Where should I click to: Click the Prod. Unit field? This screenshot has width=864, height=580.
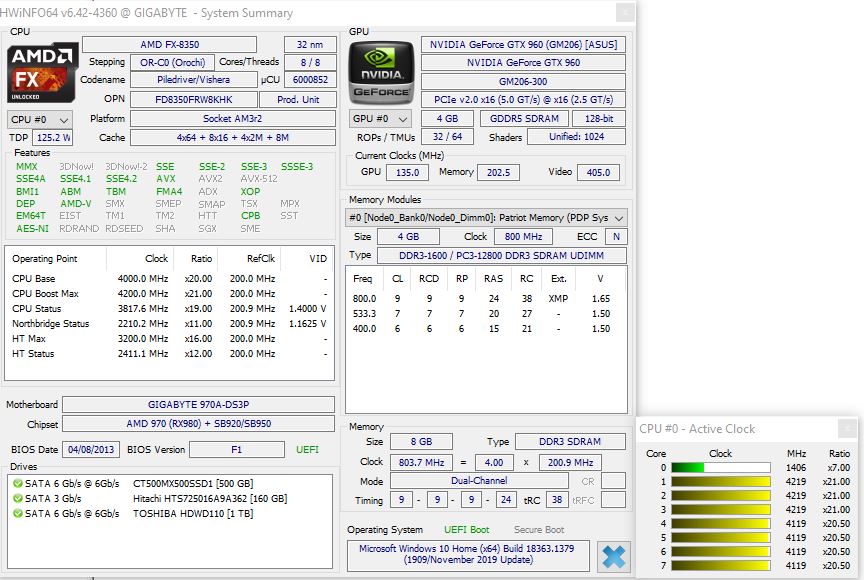298,100
